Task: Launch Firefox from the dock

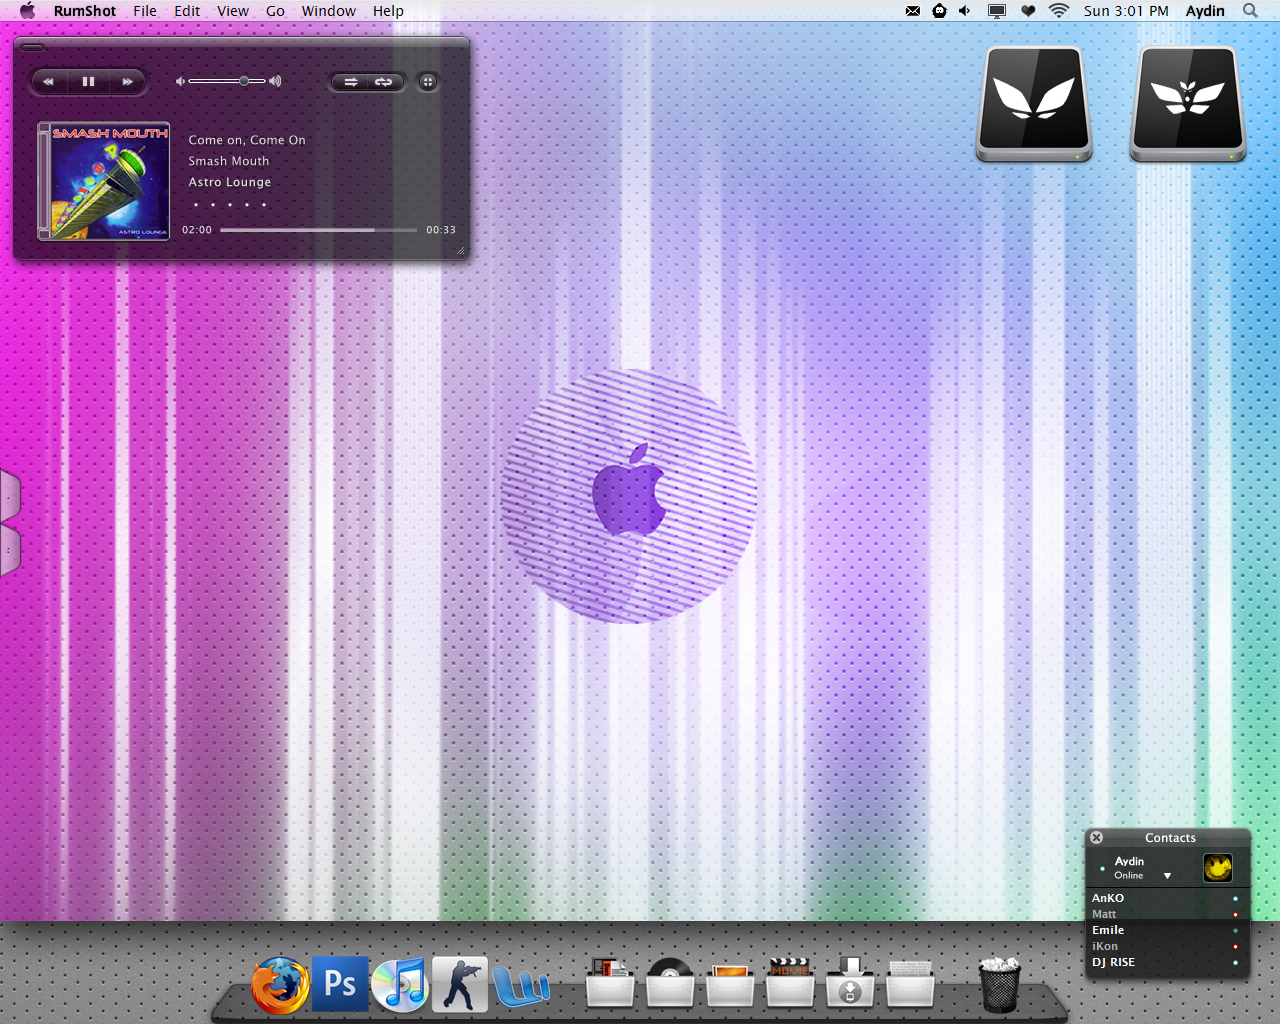Action: click(280, 985)
